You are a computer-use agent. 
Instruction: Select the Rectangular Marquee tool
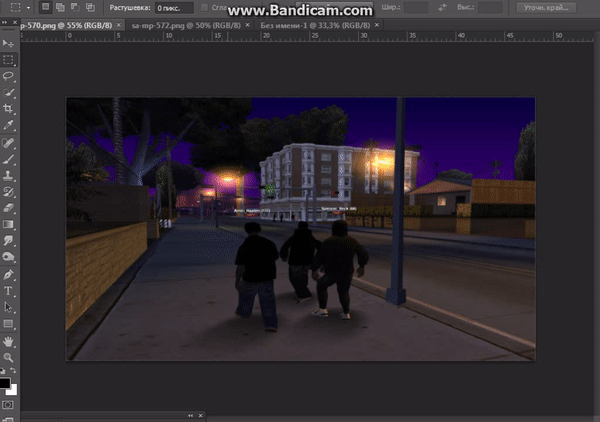point(8,60)
